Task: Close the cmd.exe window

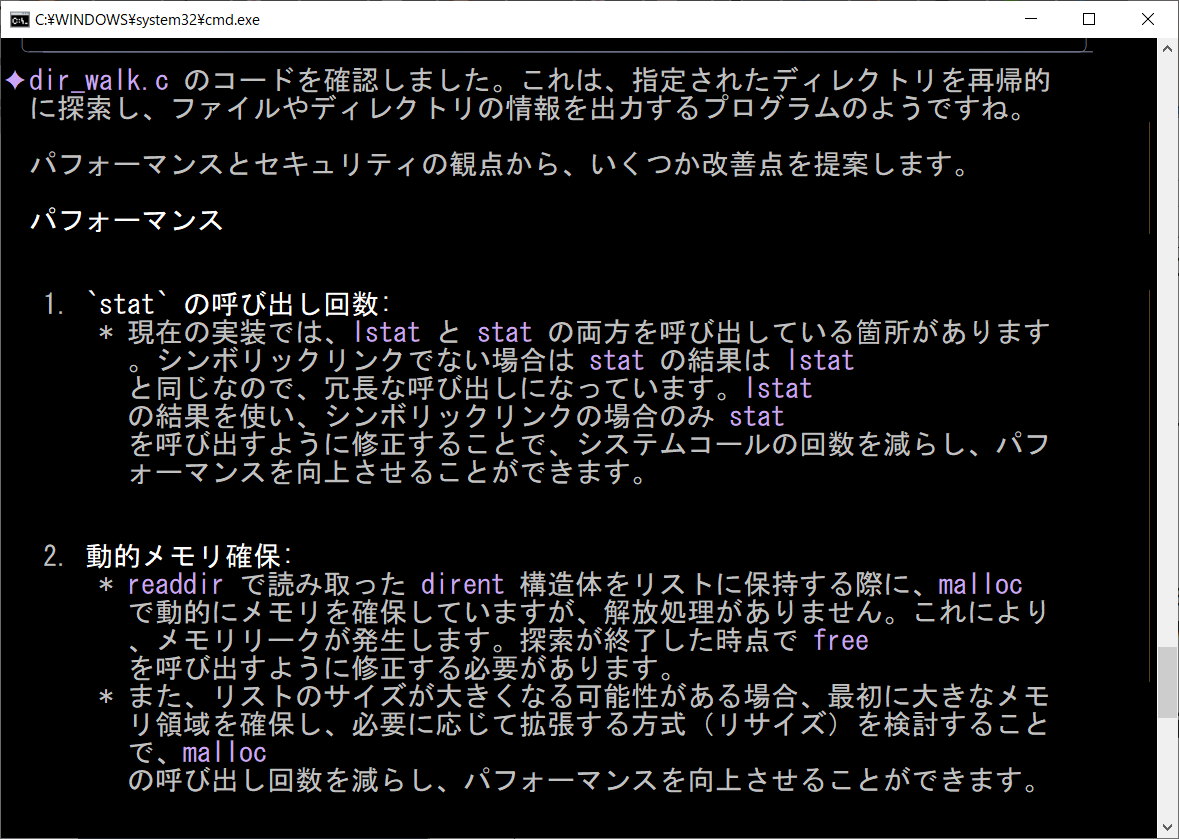Action: [1145, 19]
